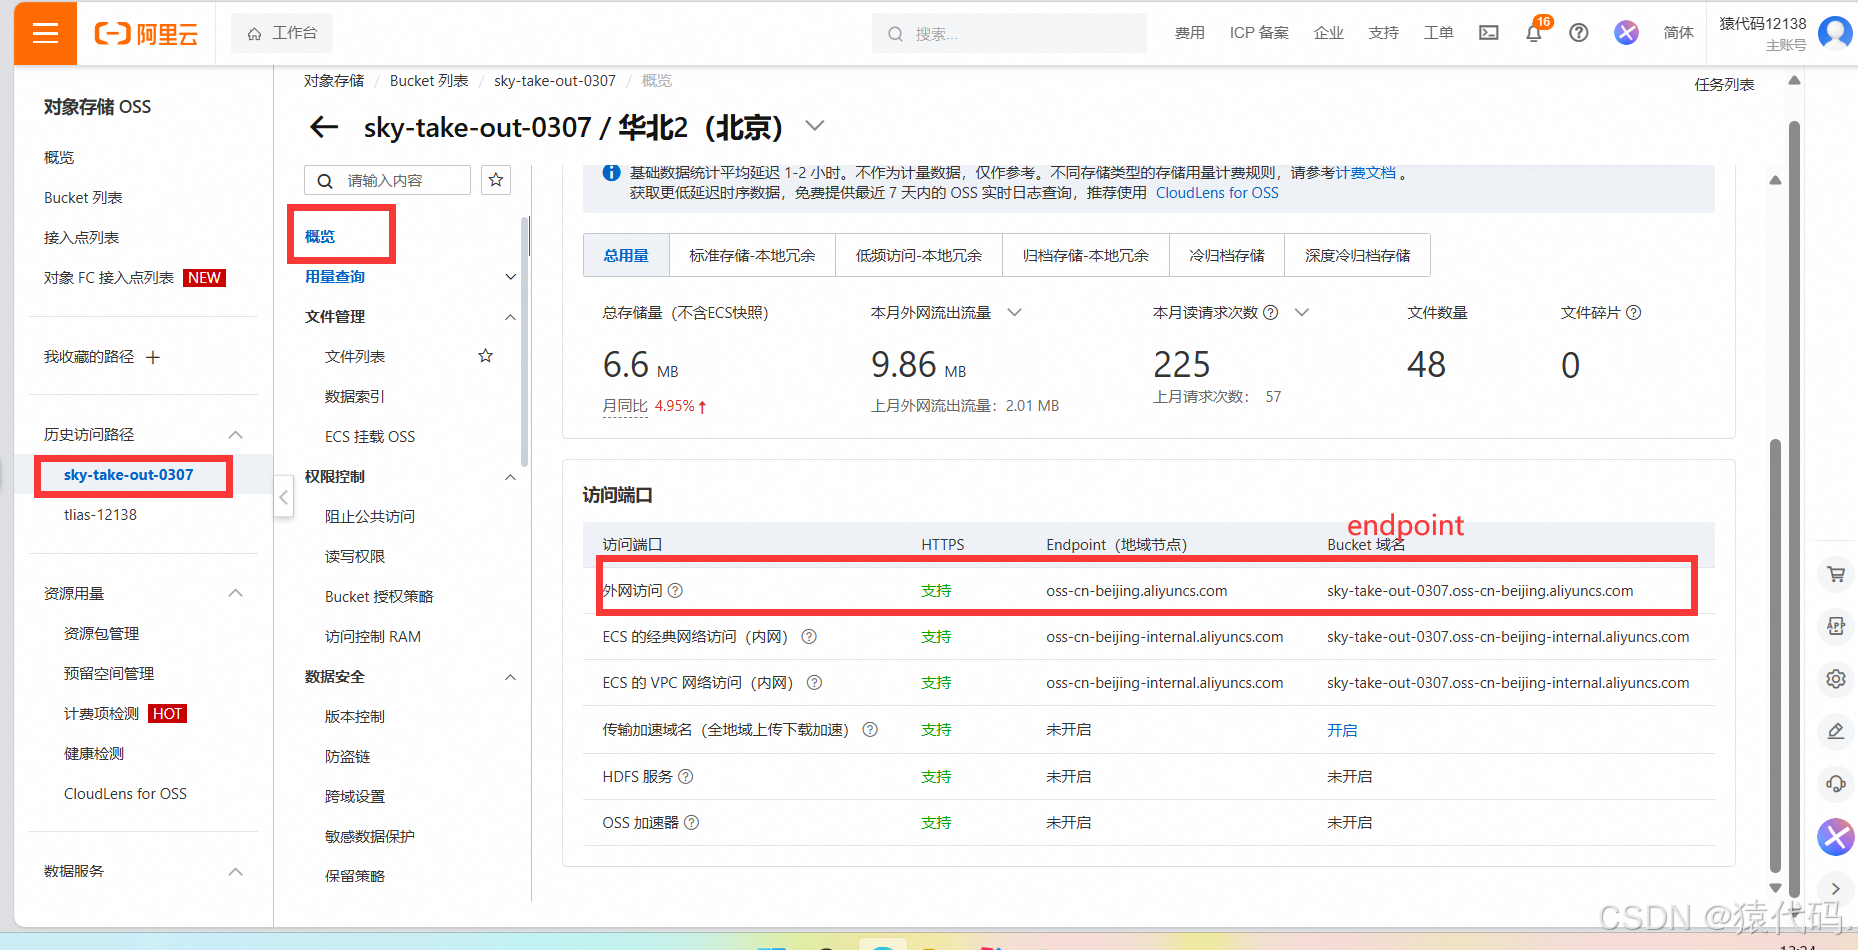Open 跨域设置 in data security
The height and width of the screenshot is (950, 1858).
355,797
